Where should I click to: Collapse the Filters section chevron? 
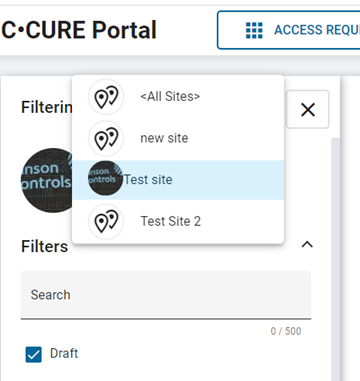coord(307,245)
